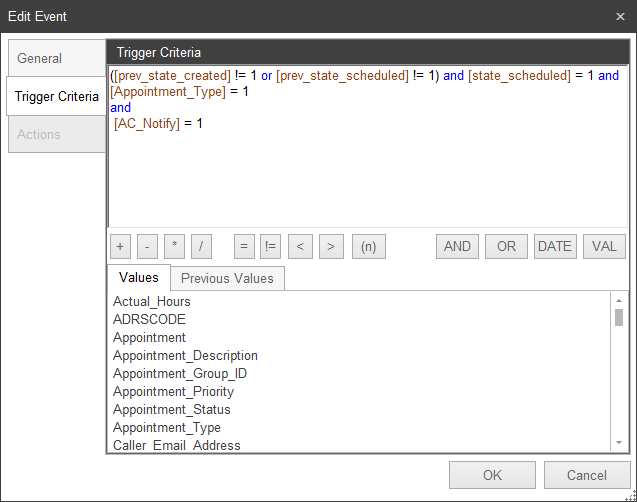Insert the AND logical operator
The width and height of the screenshot is (637, 502).
click(x=457, y=246)
